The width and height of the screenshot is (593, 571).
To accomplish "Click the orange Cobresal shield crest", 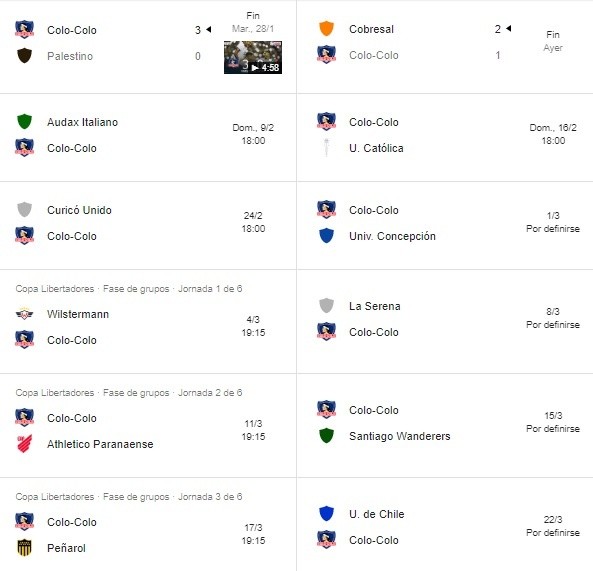I will [x=326, y=28].
